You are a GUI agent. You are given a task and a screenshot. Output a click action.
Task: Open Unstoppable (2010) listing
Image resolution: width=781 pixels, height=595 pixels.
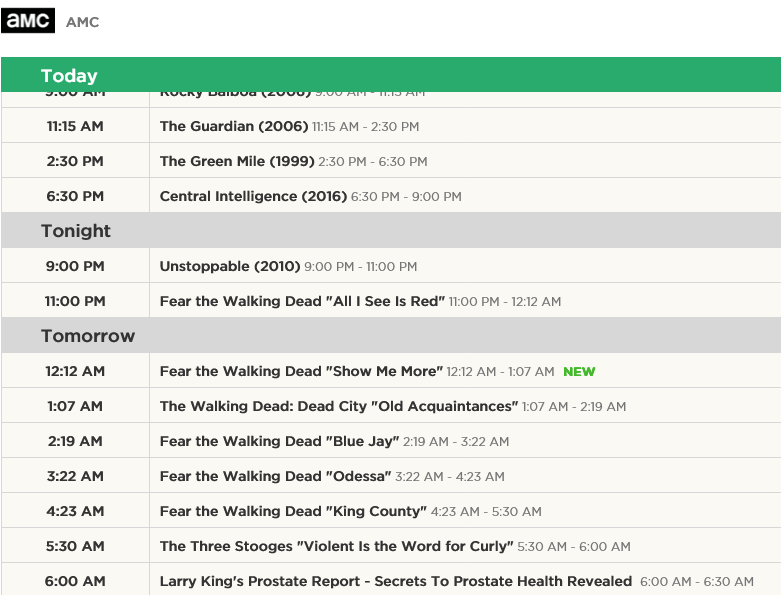click(x=230, y=266)
